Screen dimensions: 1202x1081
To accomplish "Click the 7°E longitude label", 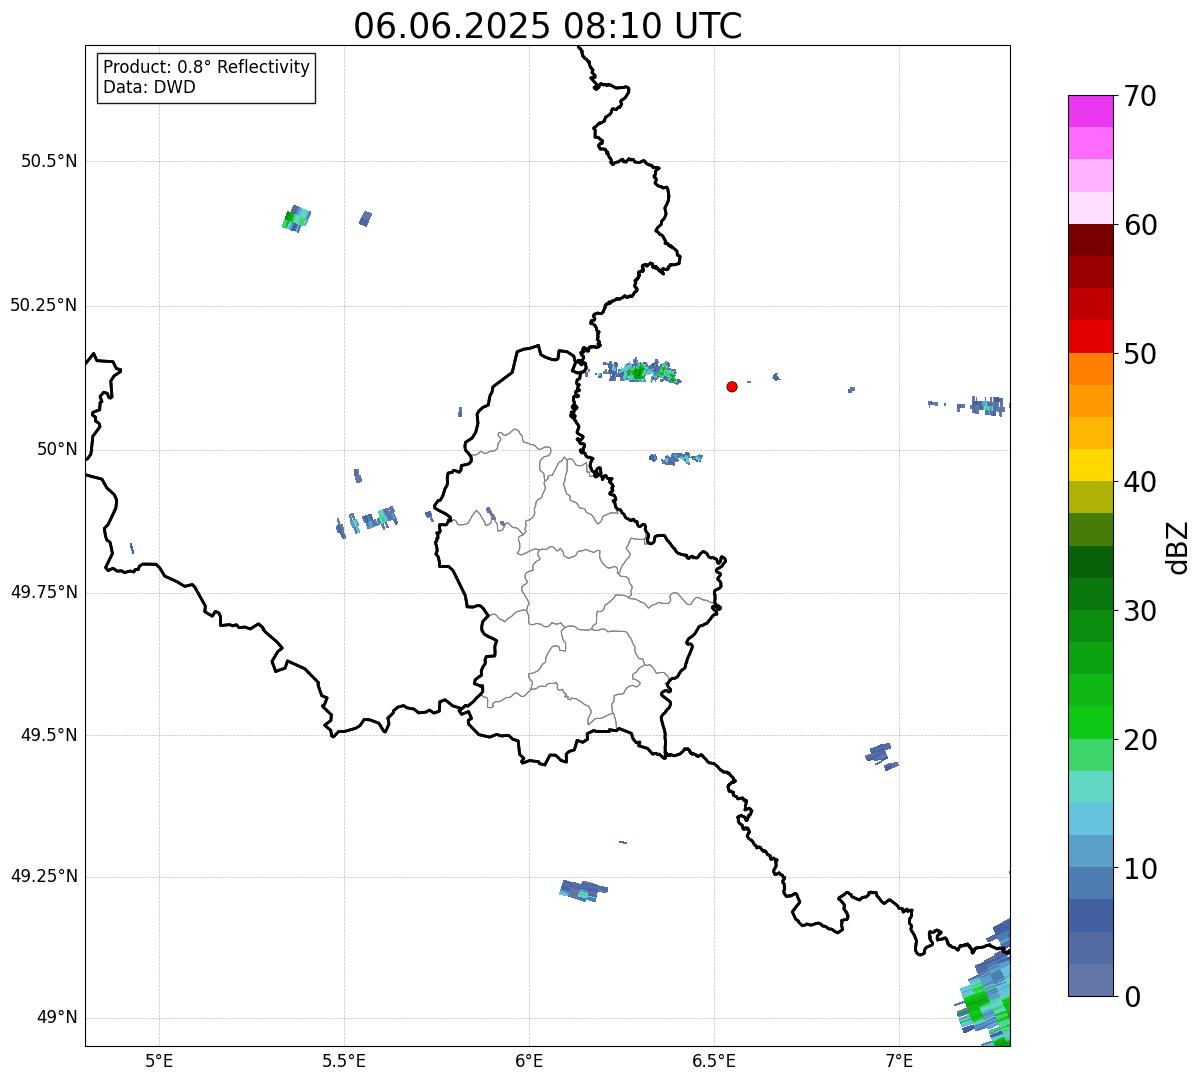I will coord(899,1060).
